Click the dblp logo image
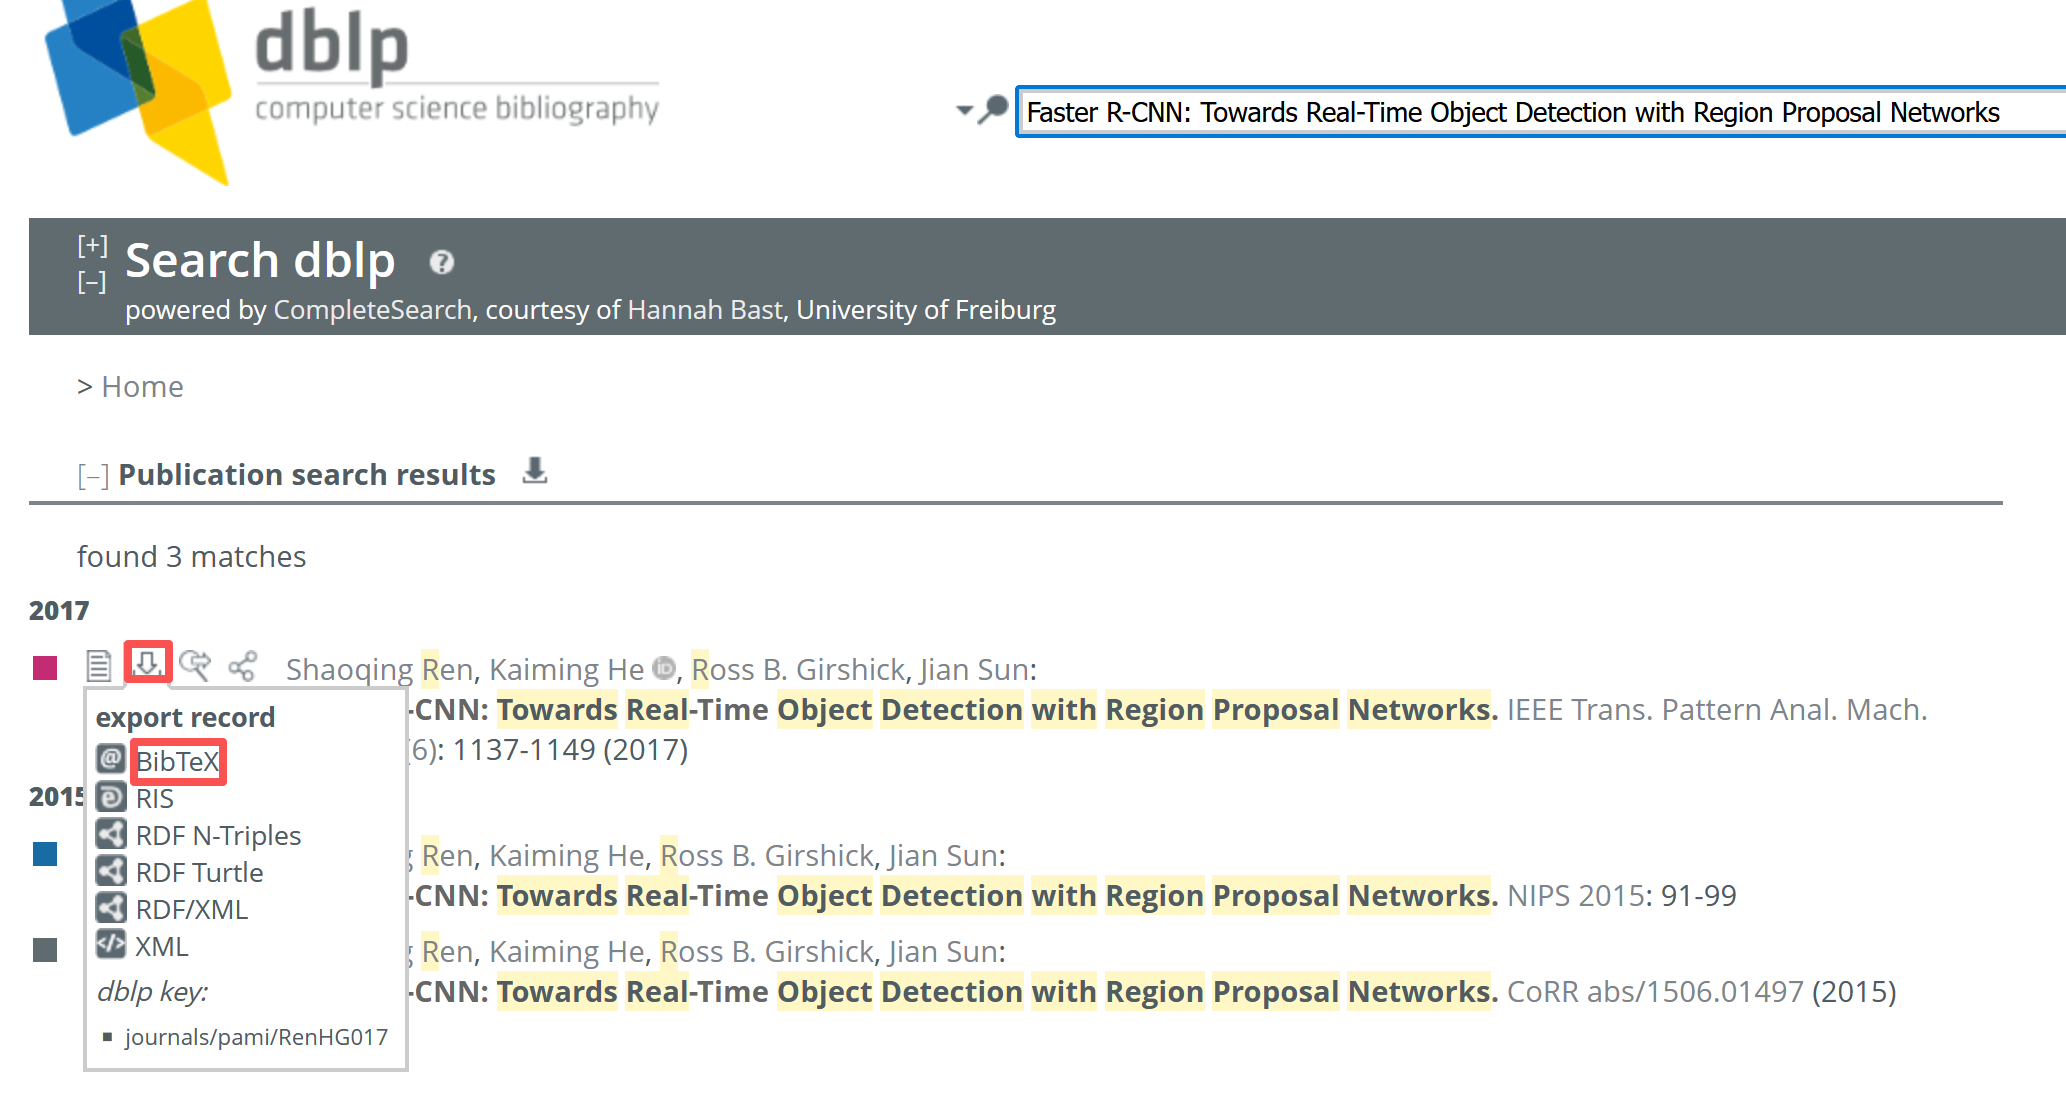 [x=140, y=85]
